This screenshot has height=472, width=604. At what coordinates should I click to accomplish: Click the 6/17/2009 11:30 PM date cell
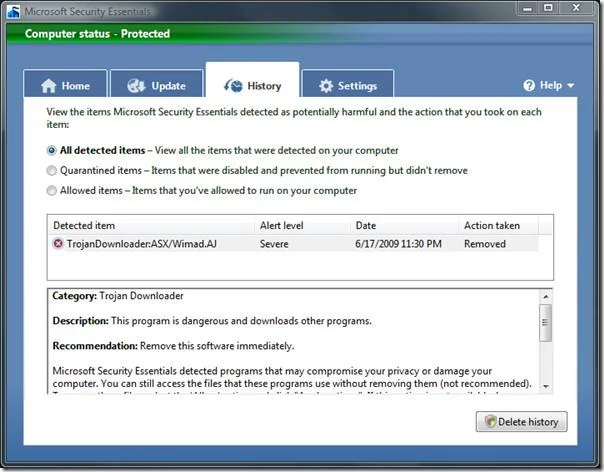coord(398,244)
